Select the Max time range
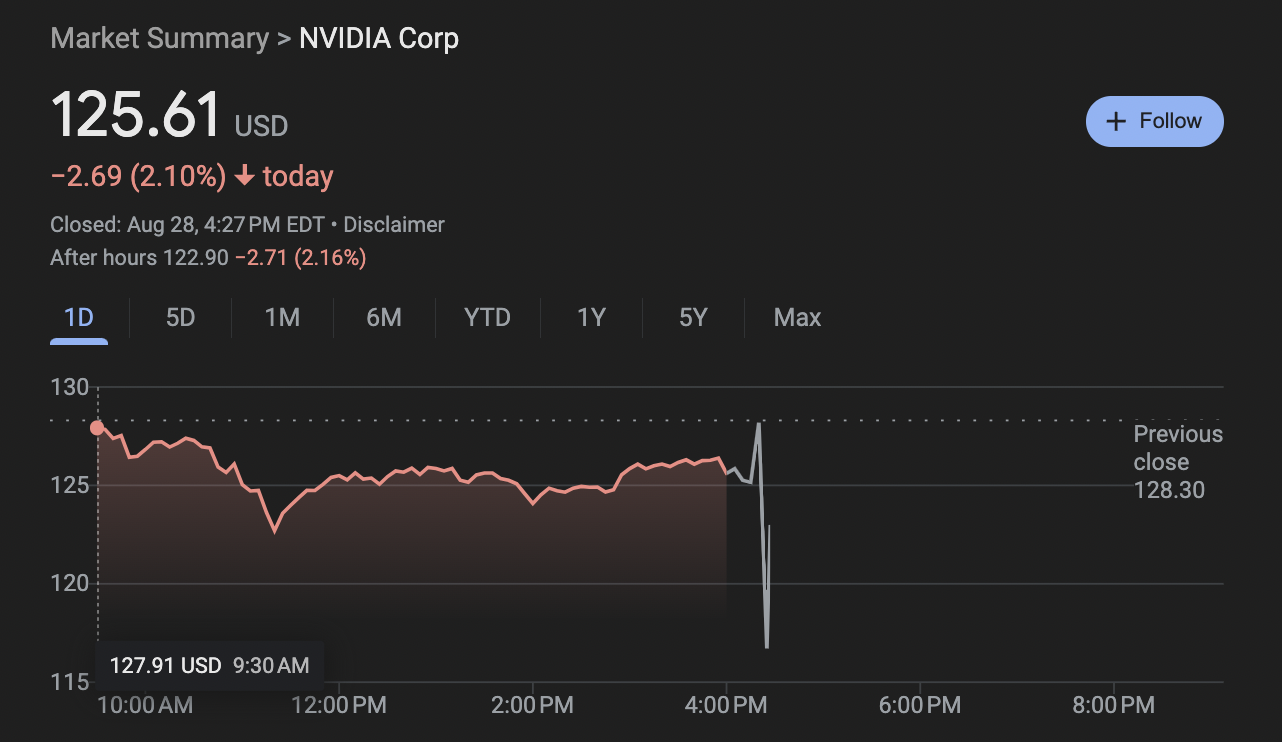Image resolution: width=1282 pixels, height=742 pixels. [797, 318]
